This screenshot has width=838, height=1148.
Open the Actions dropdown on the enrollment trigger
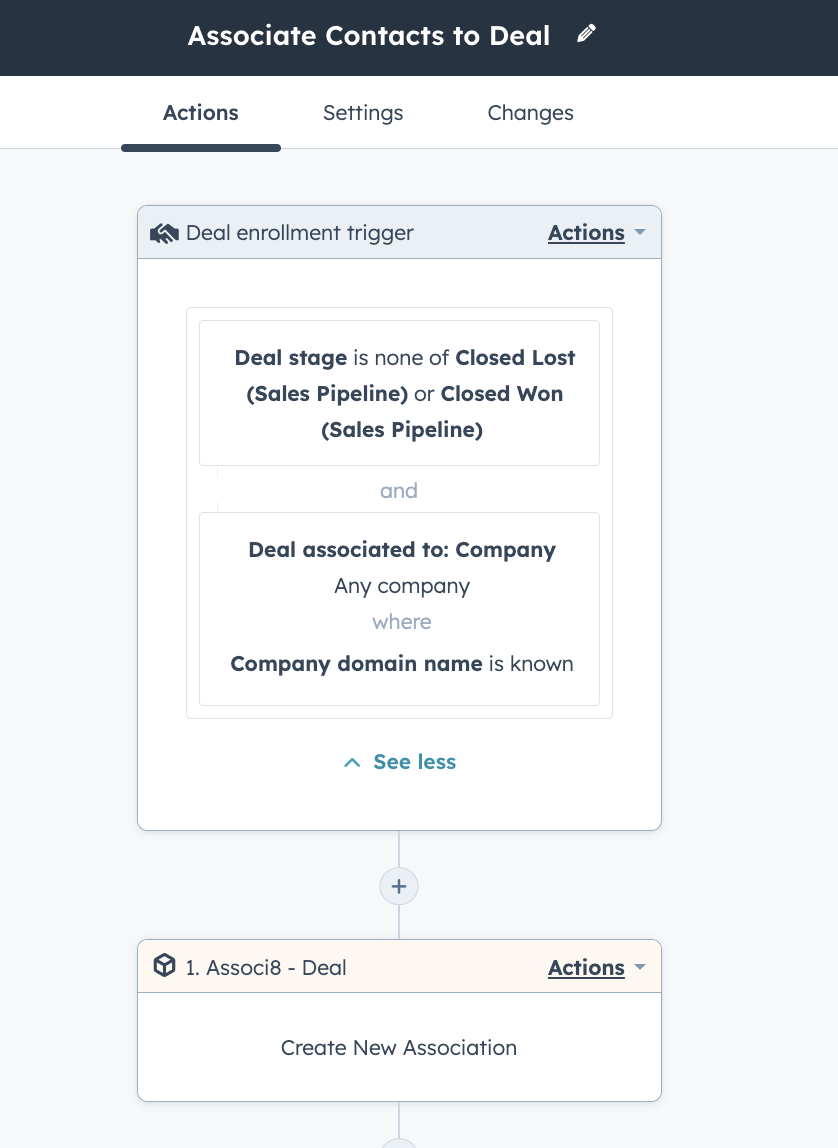click(x=586, y=232)
